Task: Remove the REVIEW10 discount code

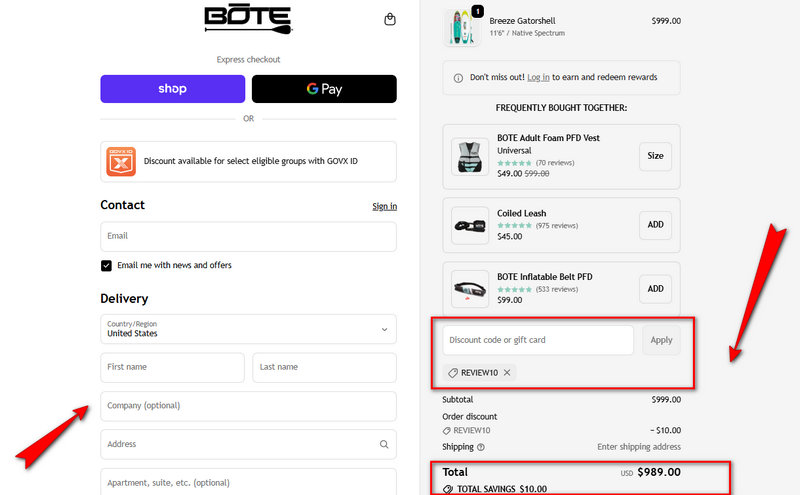Action: [x=507, y=373]
